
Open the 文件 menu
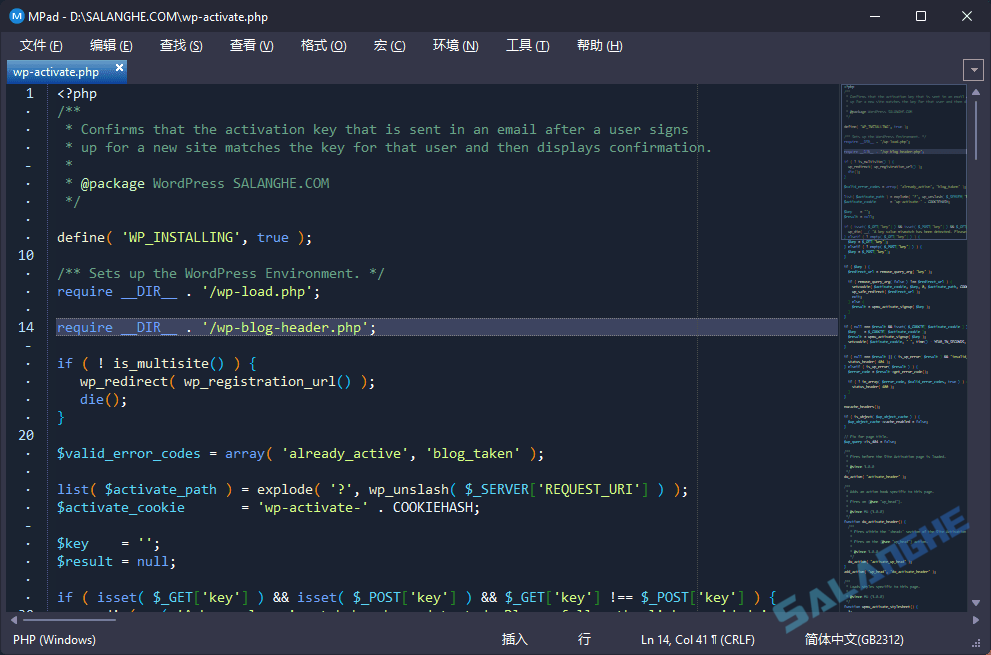coord(40,45)
